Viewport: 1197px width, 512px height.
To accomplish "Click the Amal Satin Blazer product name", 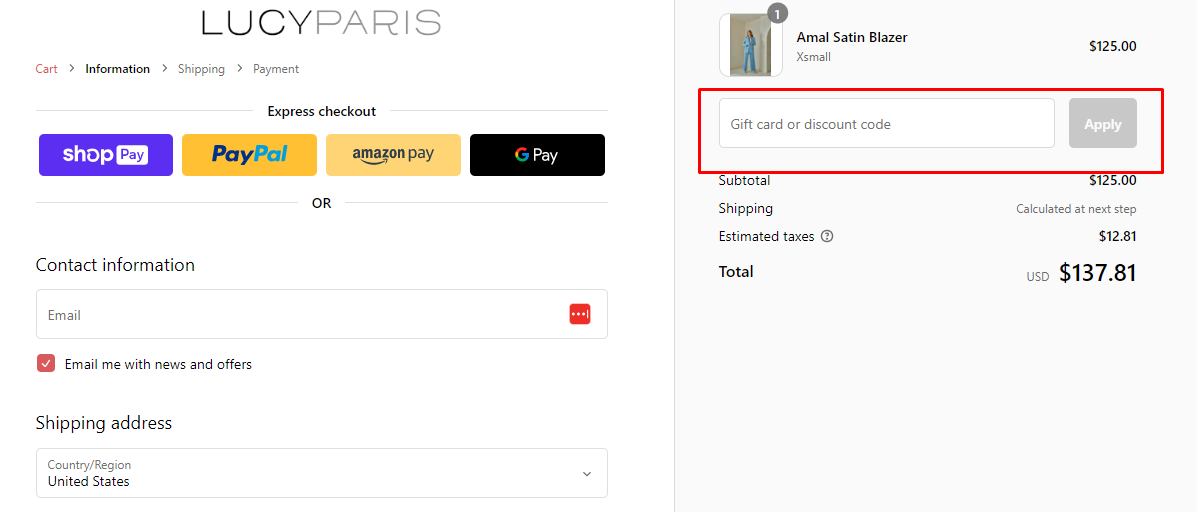I will [852, 37].
